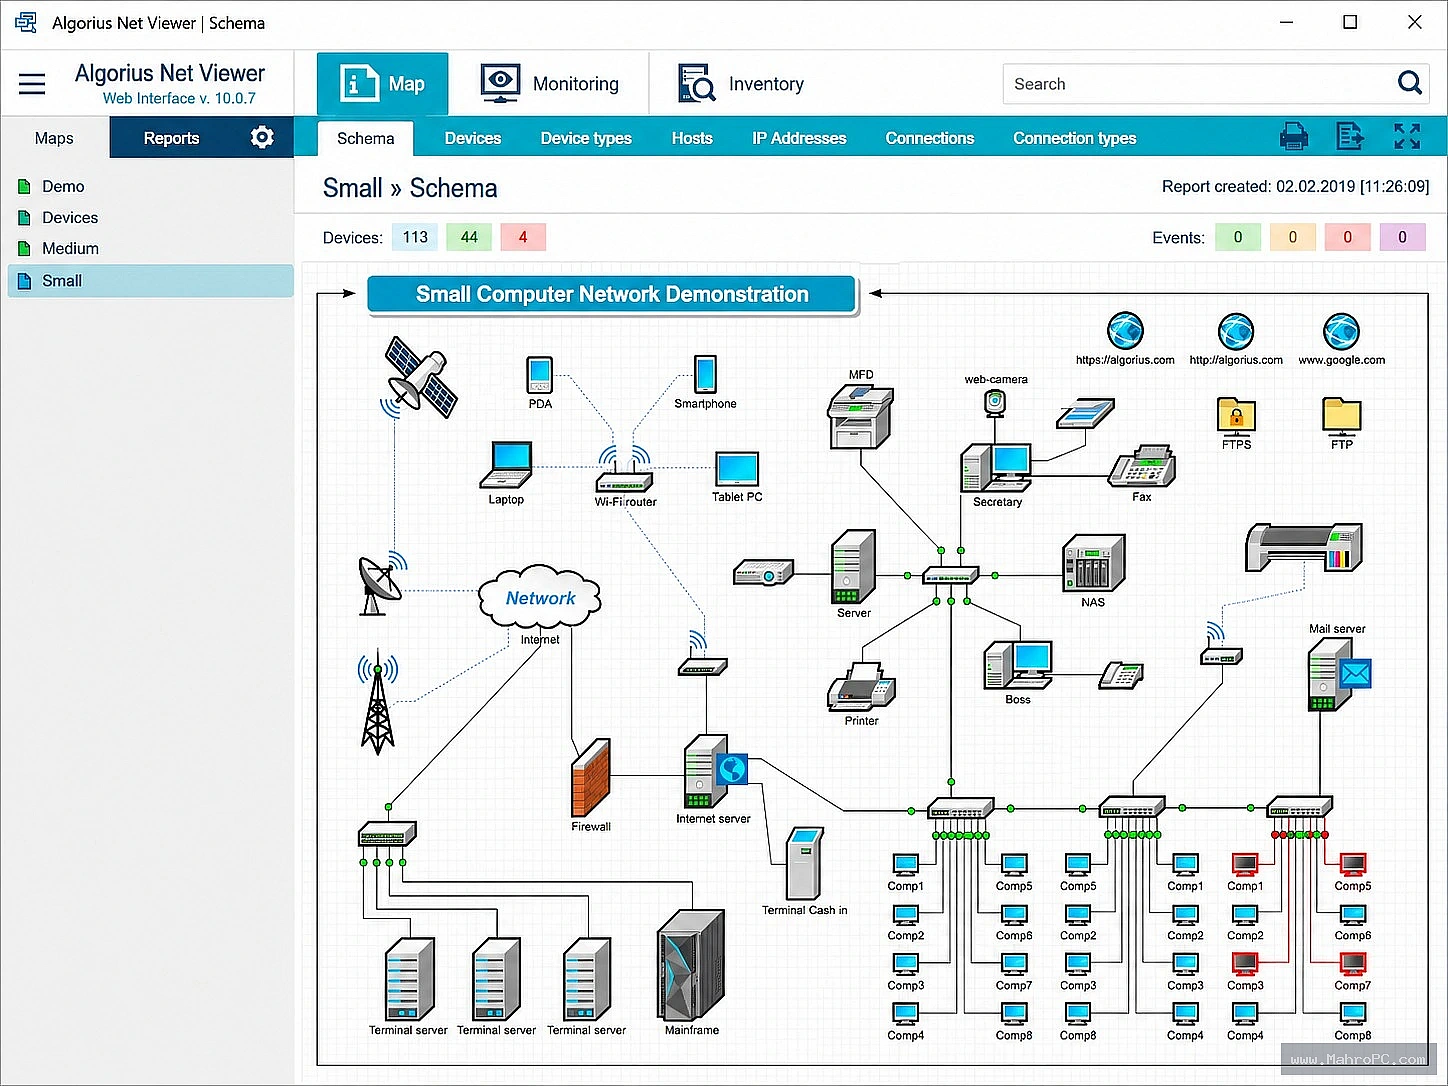Open the Demo report
The image size is (1448, 1086).
[63, 186]
